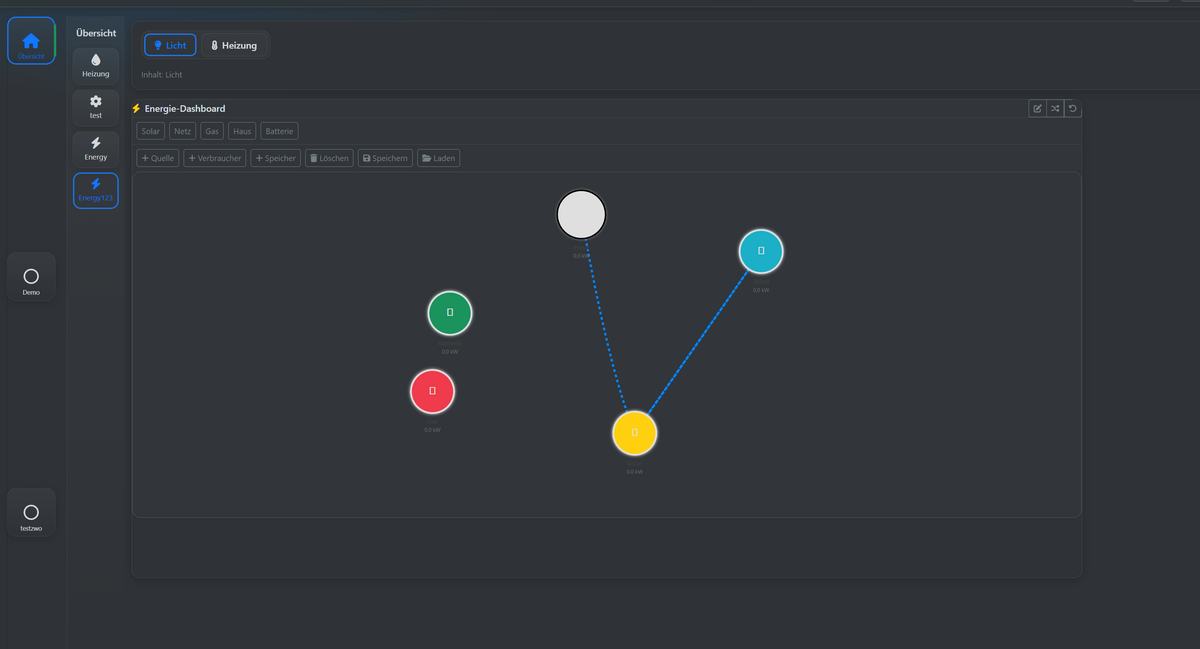
Task: Click the undo reset icon
Action: 1072,108
